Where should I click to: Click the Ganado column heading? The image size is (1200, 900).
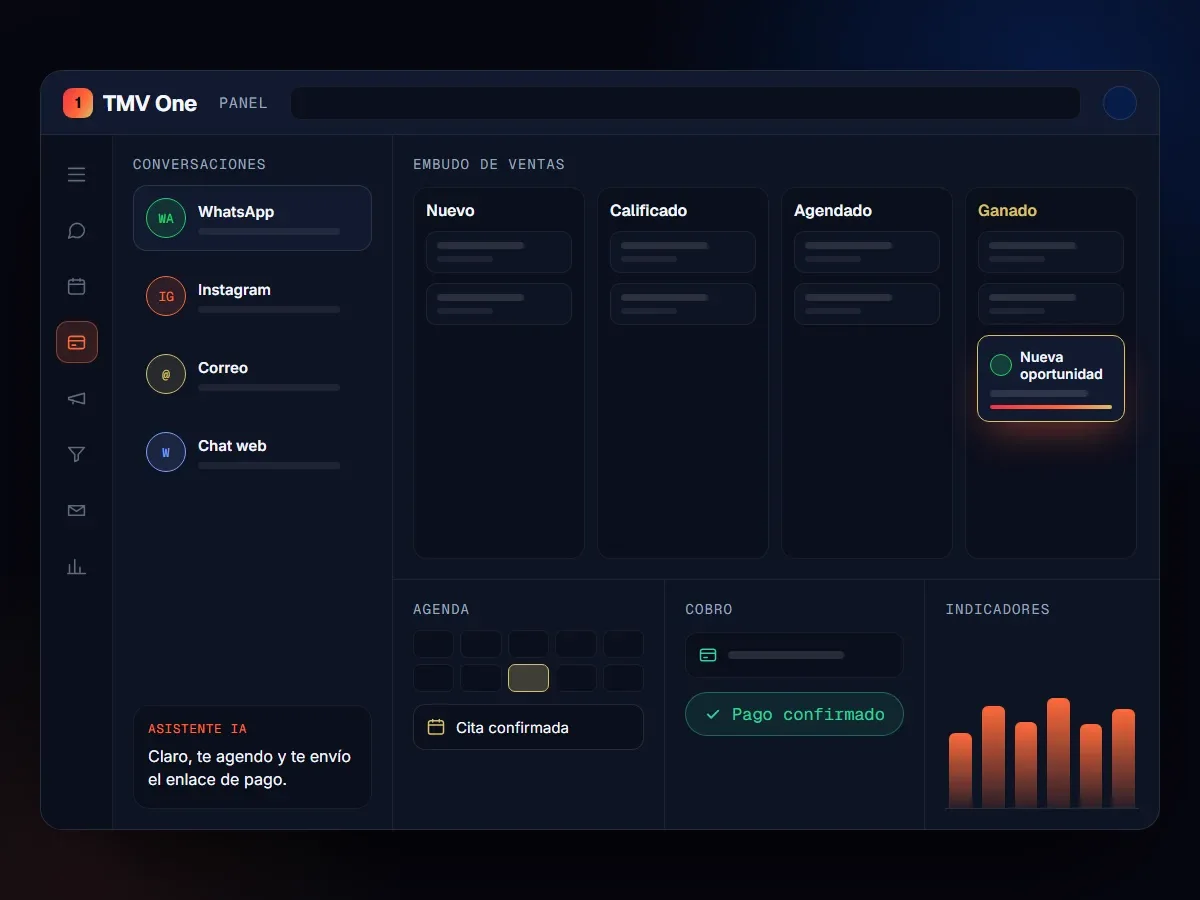[1007, 211]
